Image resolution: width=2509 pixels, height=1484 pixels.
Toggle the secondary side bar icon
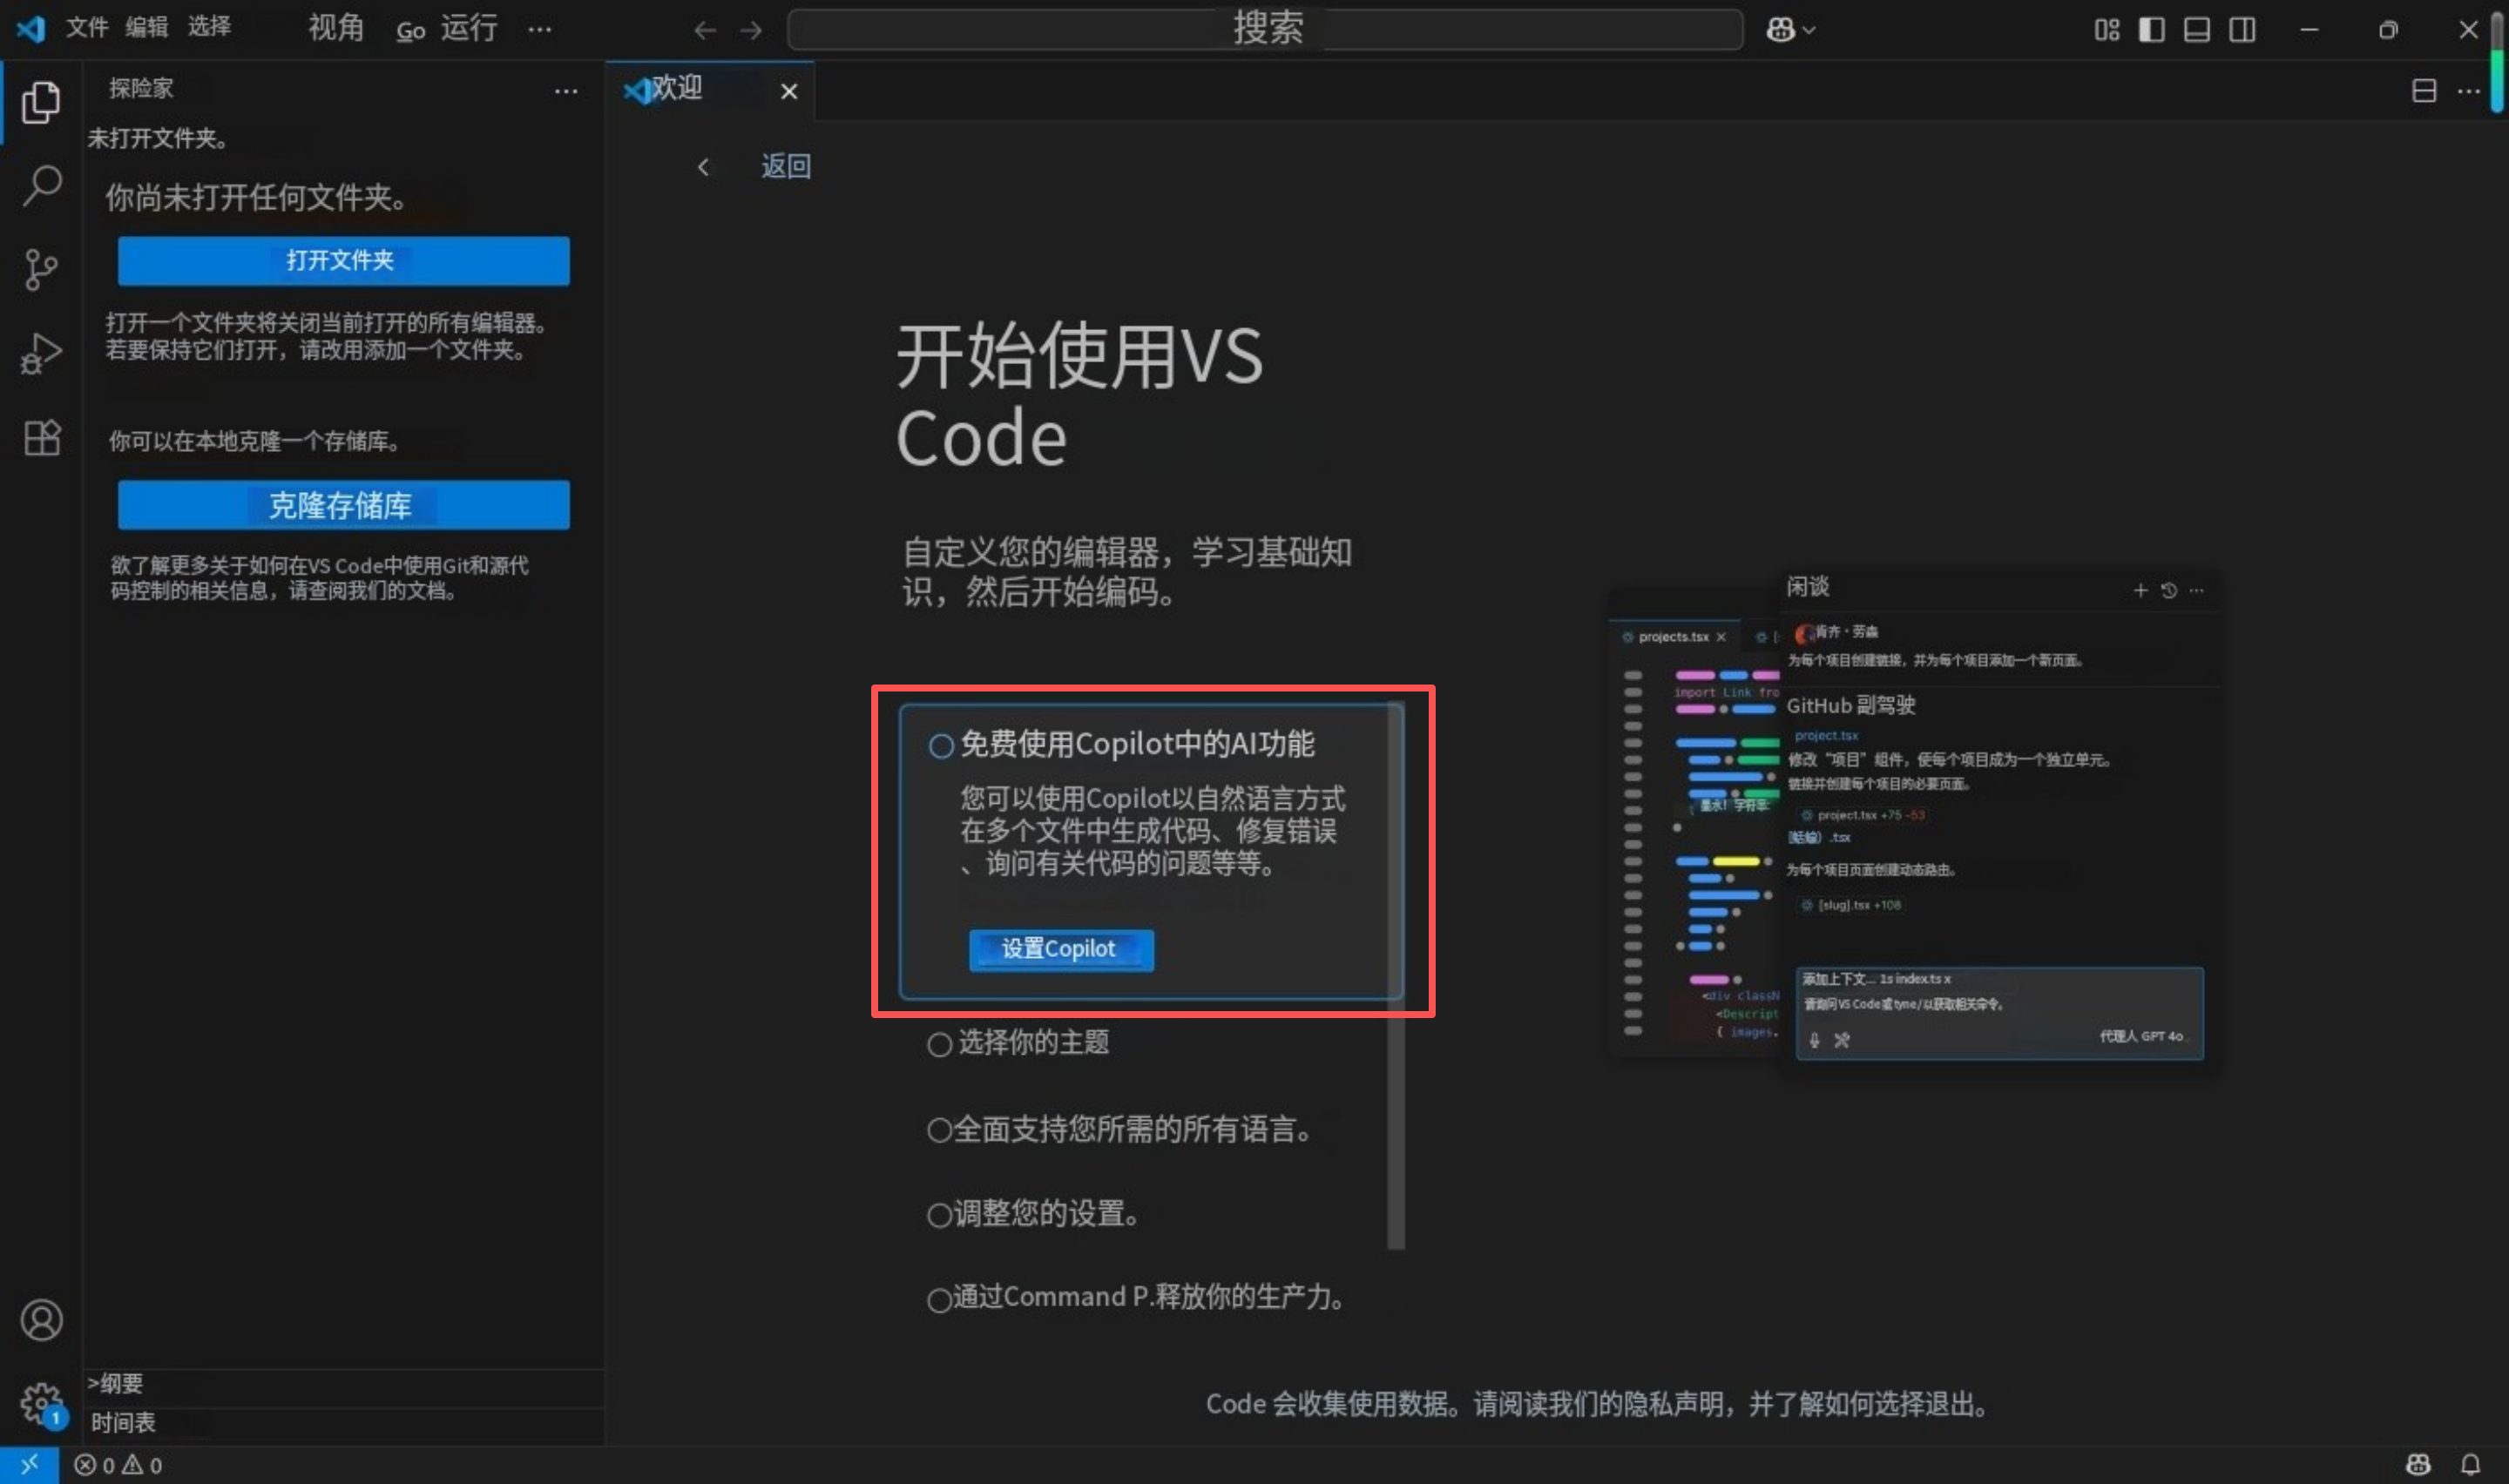pyautogui.click(x=2242, y=30)
